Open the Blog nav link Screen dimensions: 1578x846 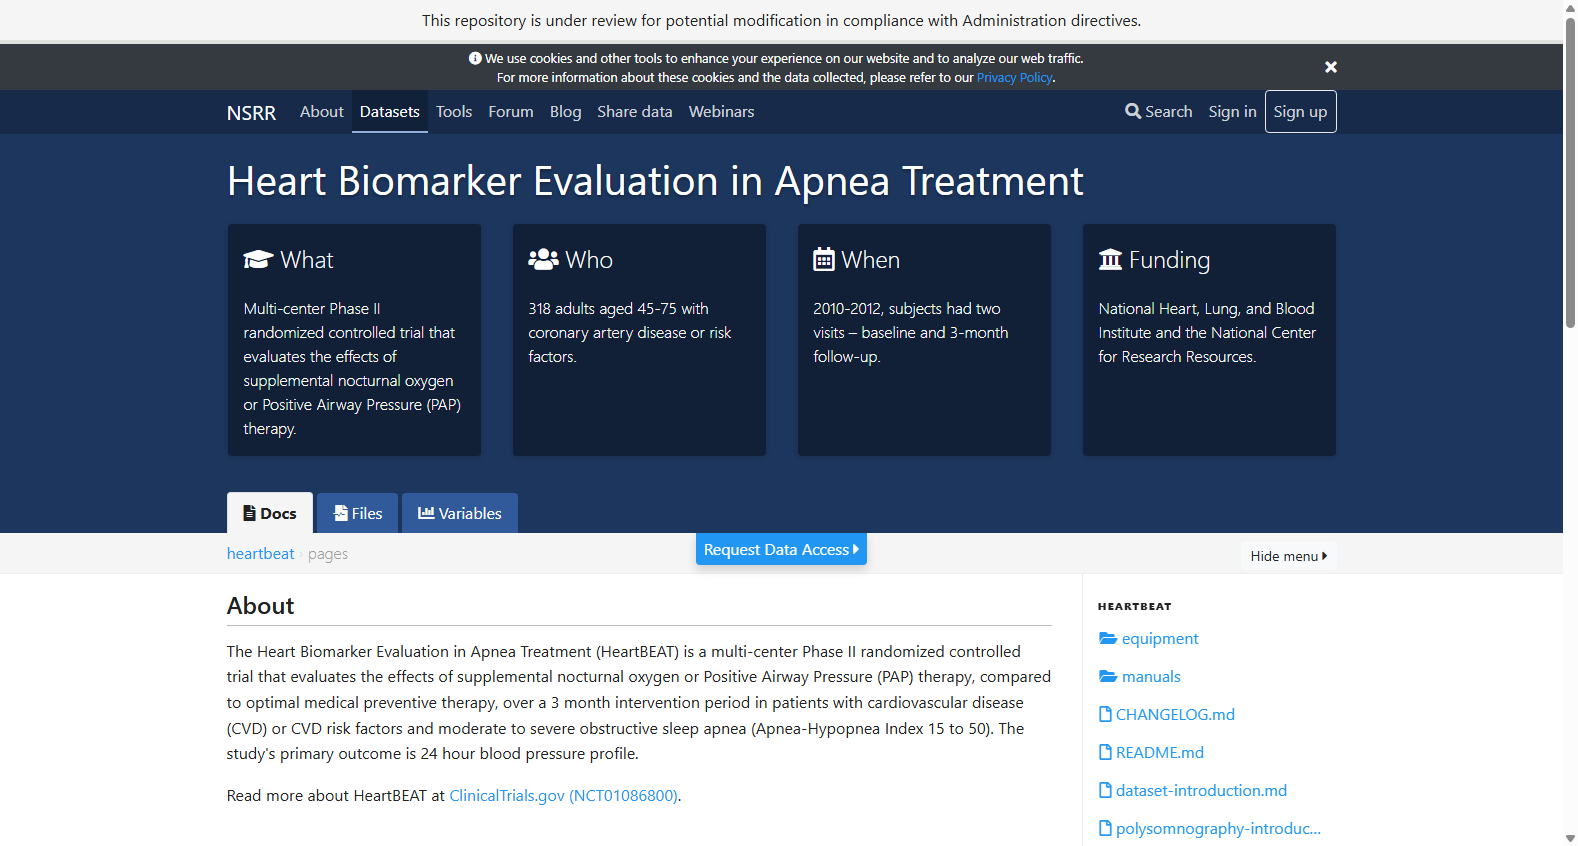coord(565,112)
